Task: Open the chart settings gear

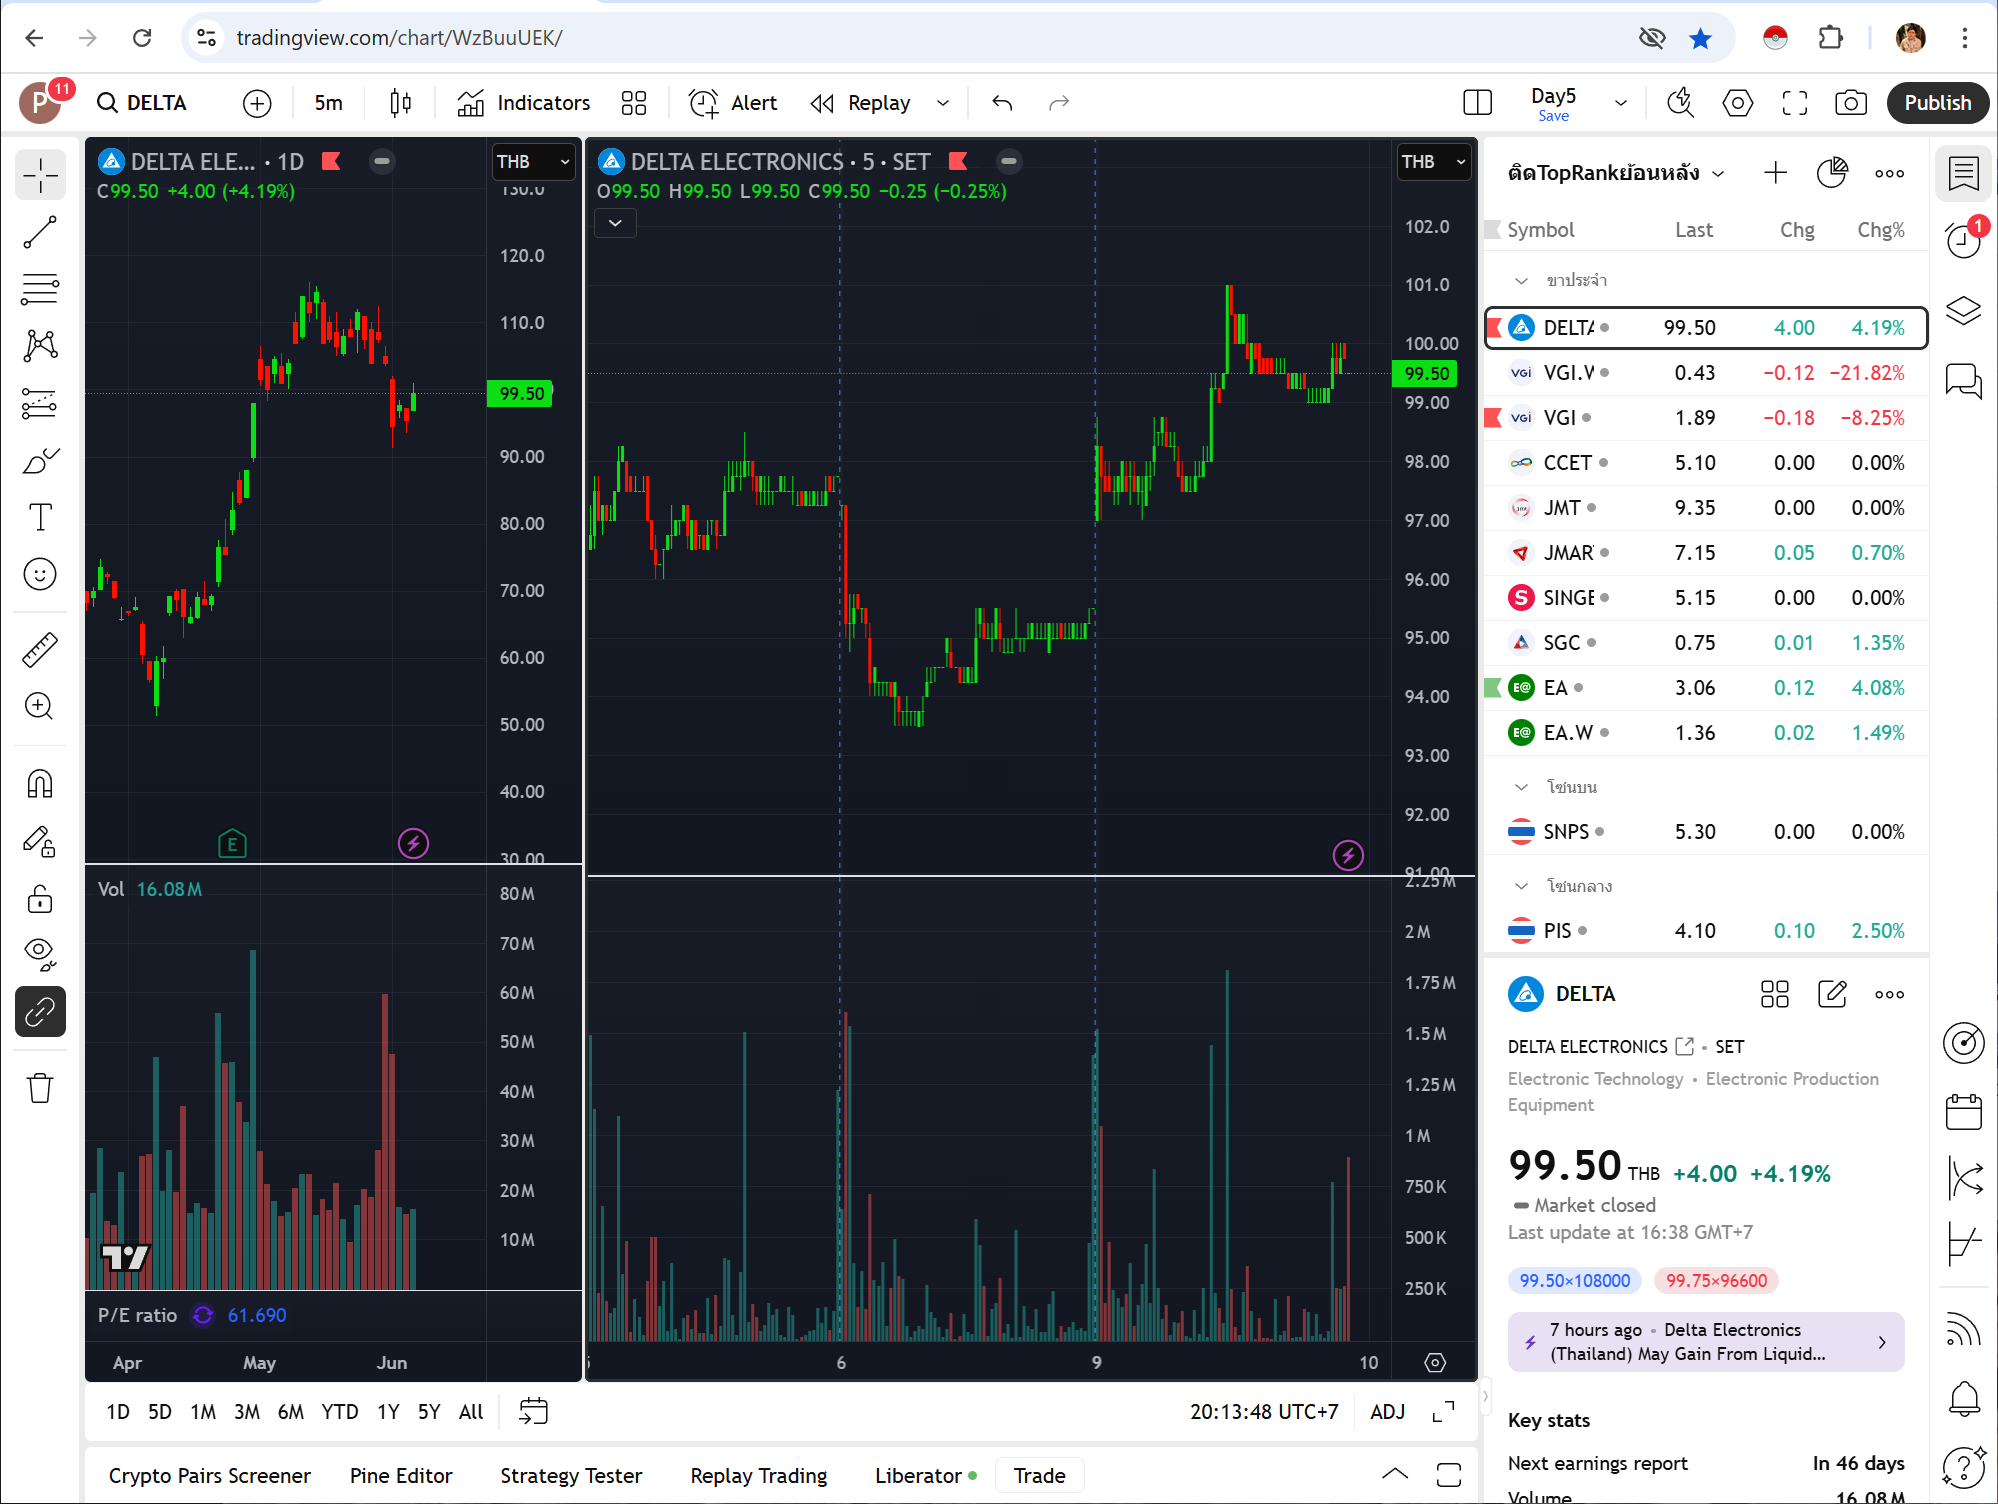Action: [1738, 102]
